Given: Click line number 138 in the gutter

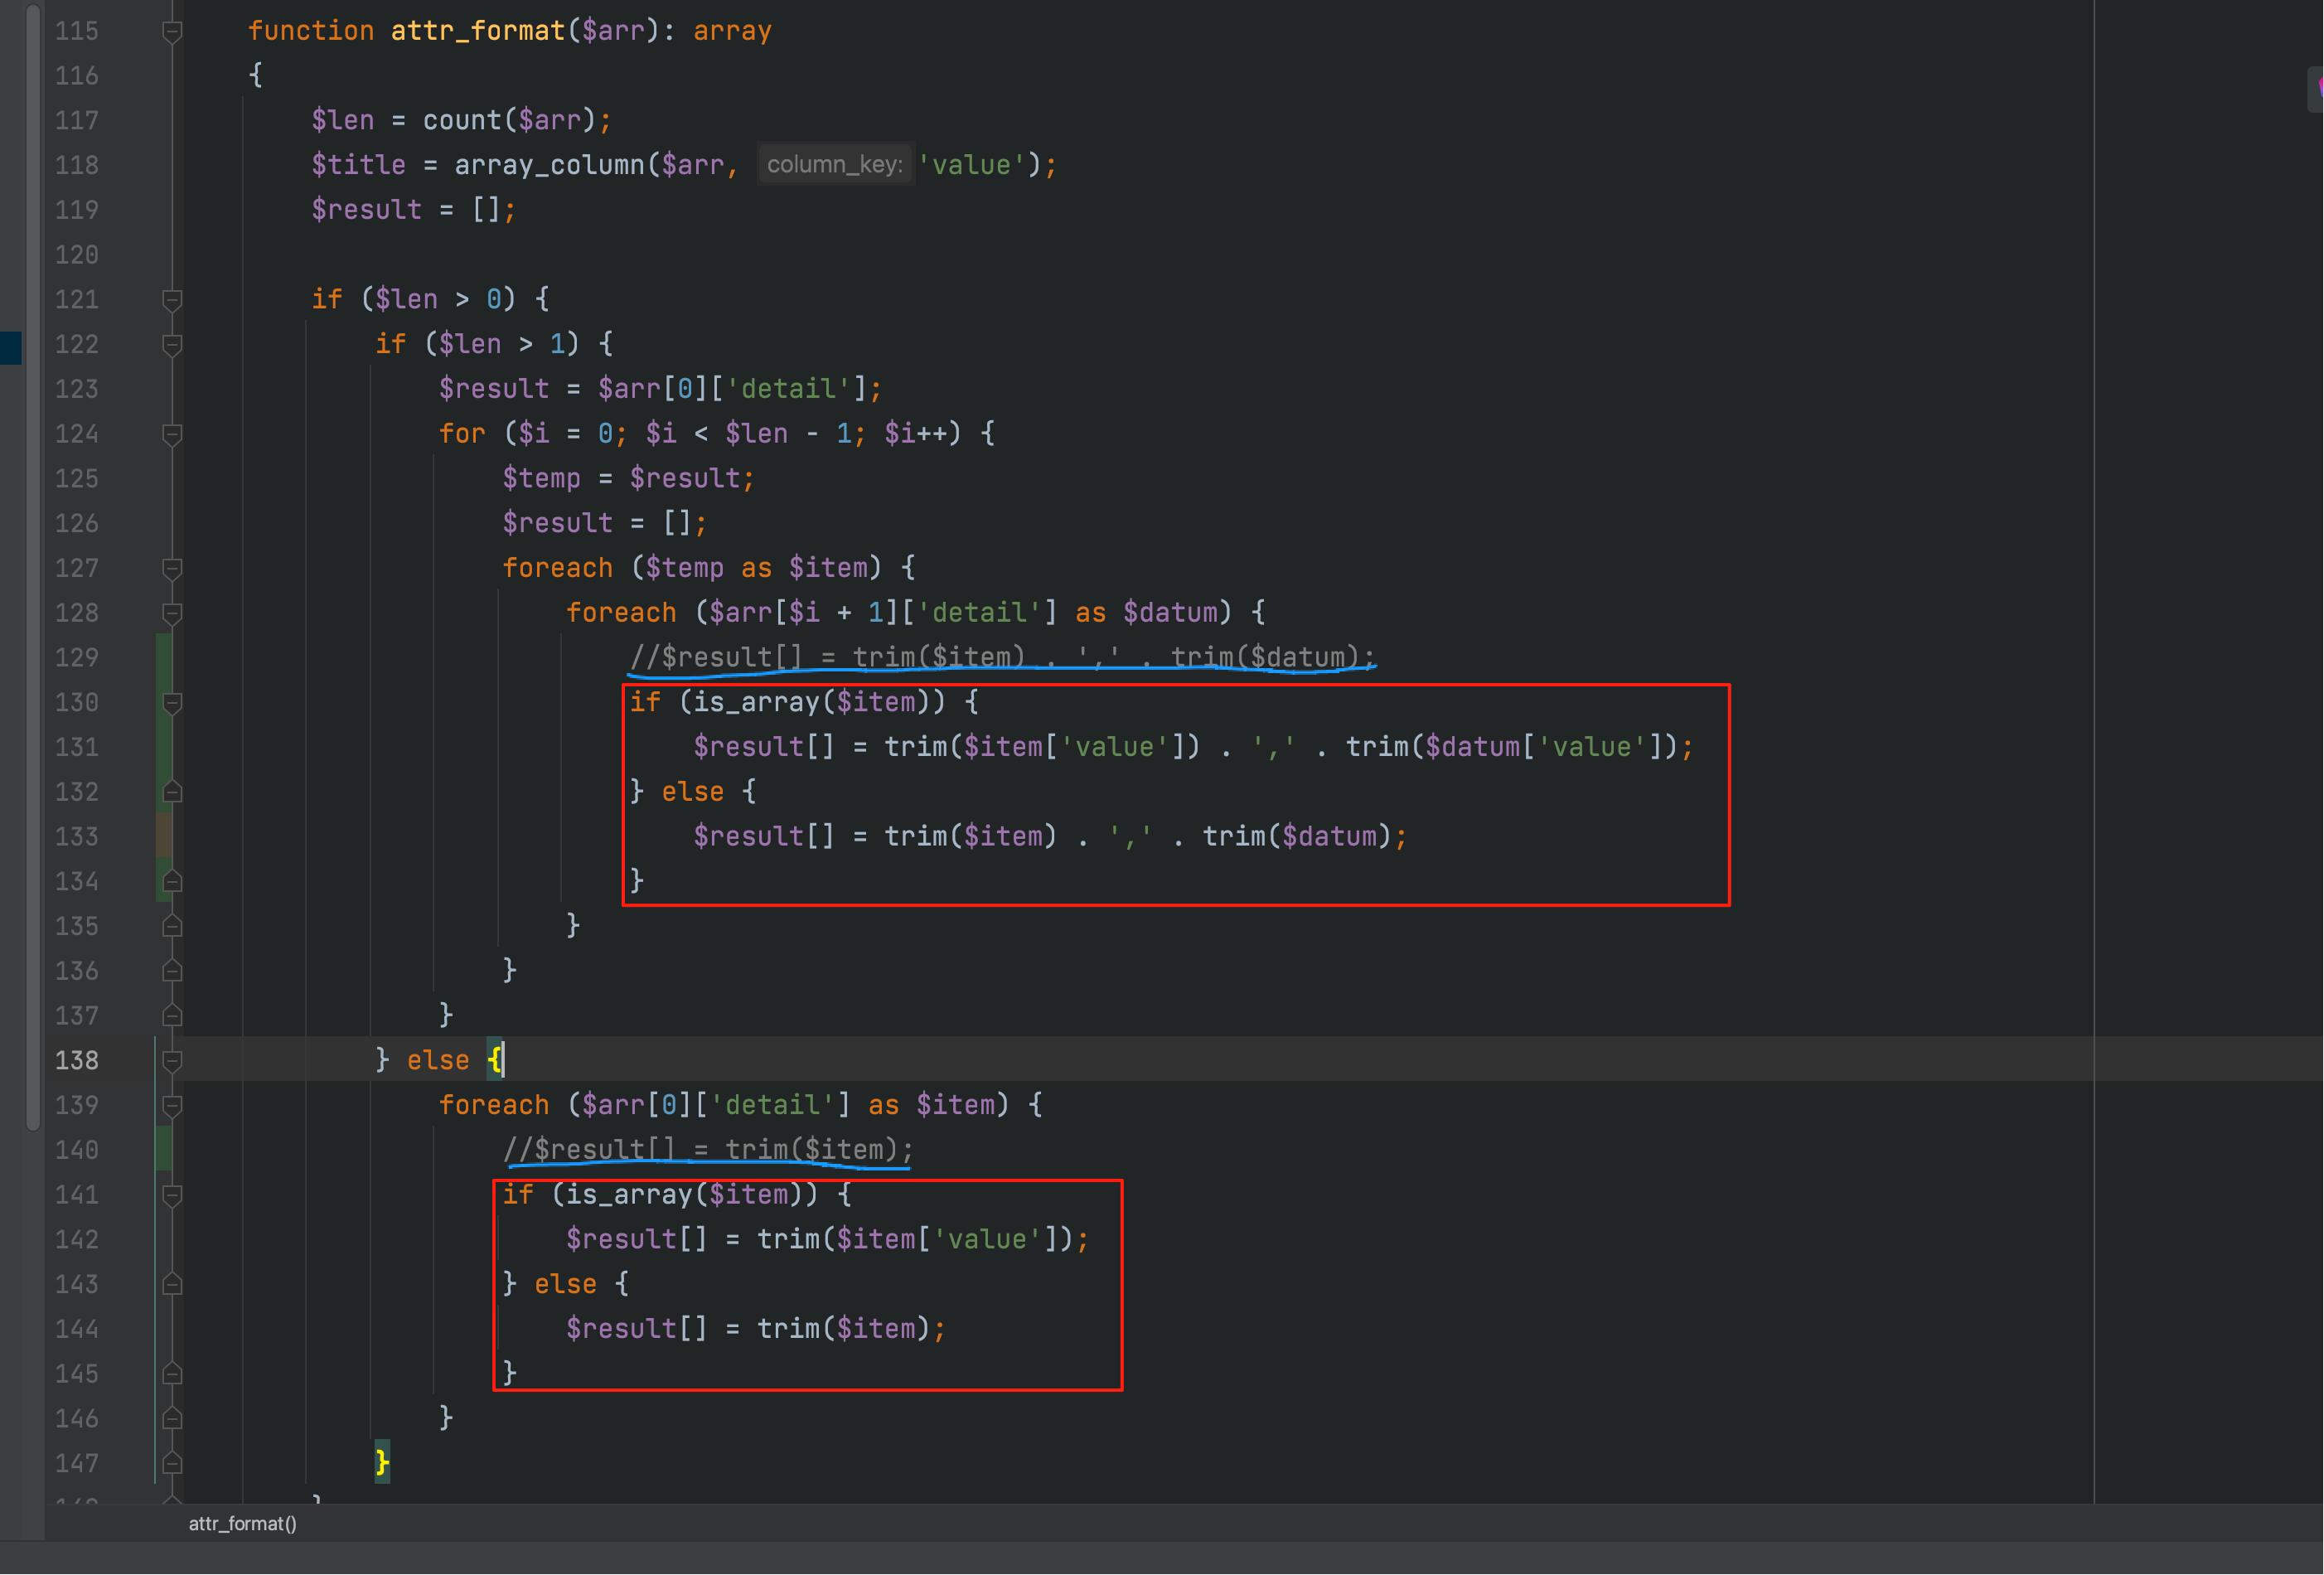Looking at the screenshot, I should point(77,1061).
